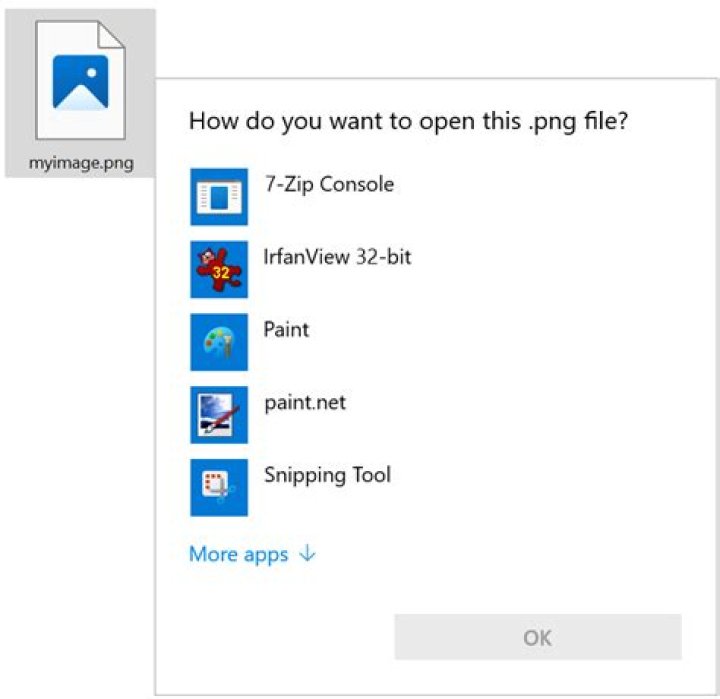Select the Paint text entry
This screenshot has width=720, height=699.
(286, 329)
